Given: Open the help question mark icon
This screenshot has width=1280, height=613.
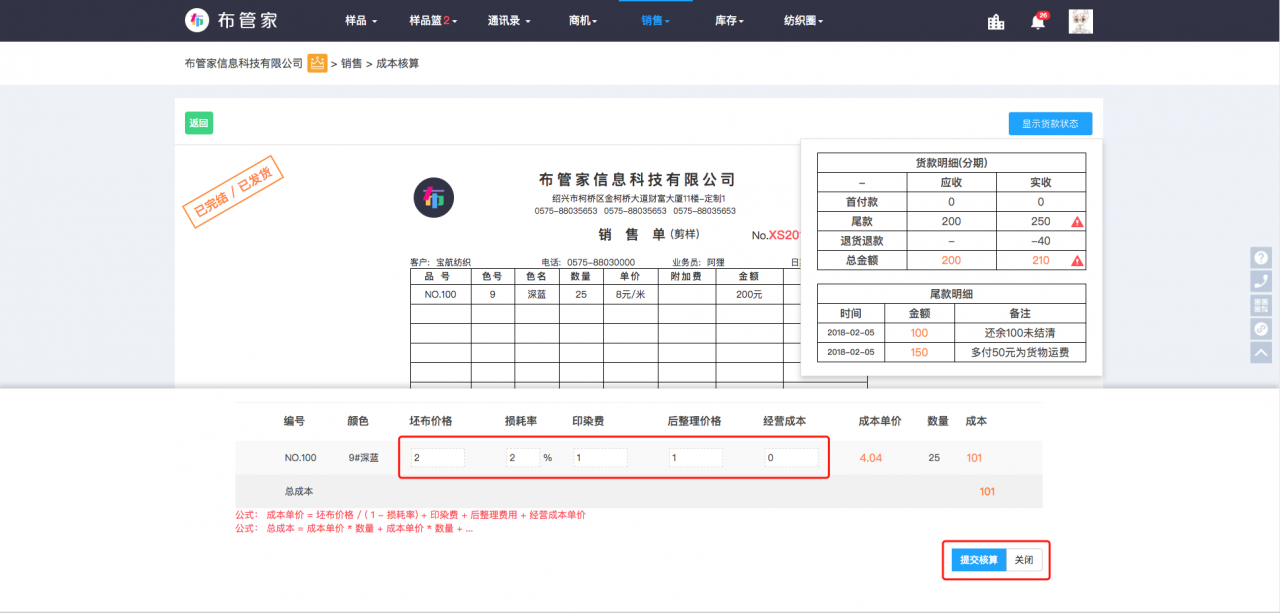Looking at the screenshot, I should [1261, 257].
